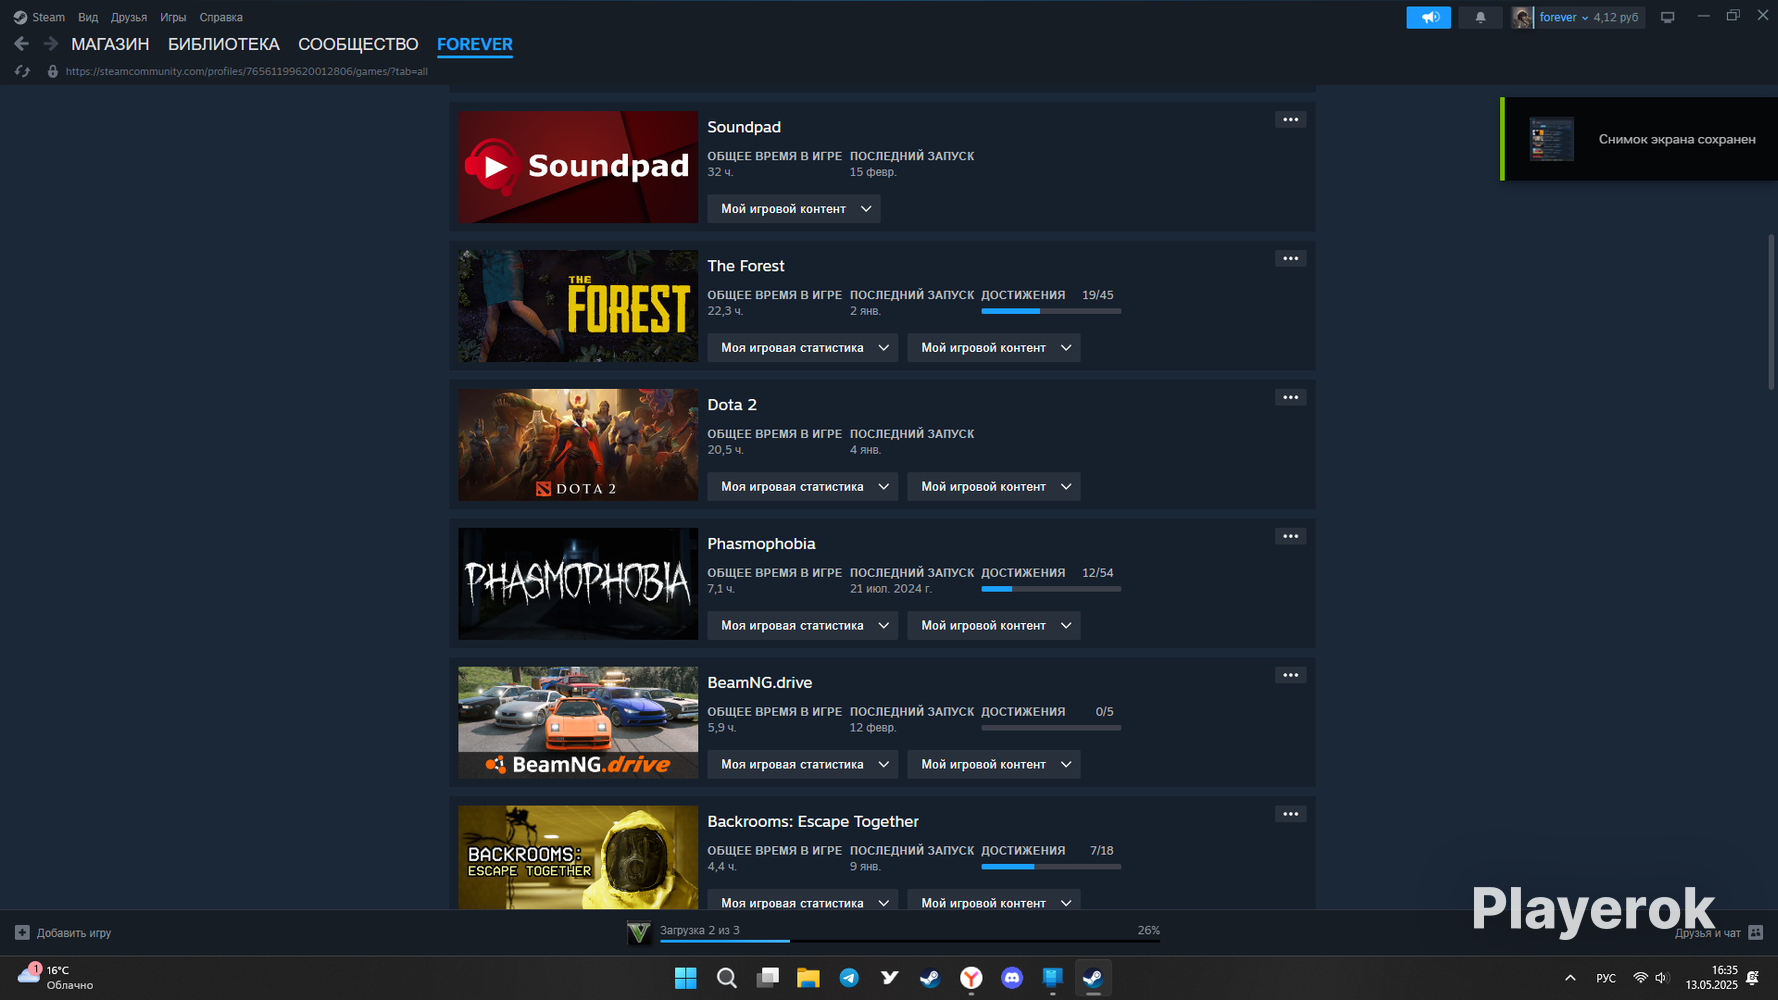This screenshot has height=1000, width=1778.
Task: Show hidden icons in the system tray
Action: (1570, 978)
